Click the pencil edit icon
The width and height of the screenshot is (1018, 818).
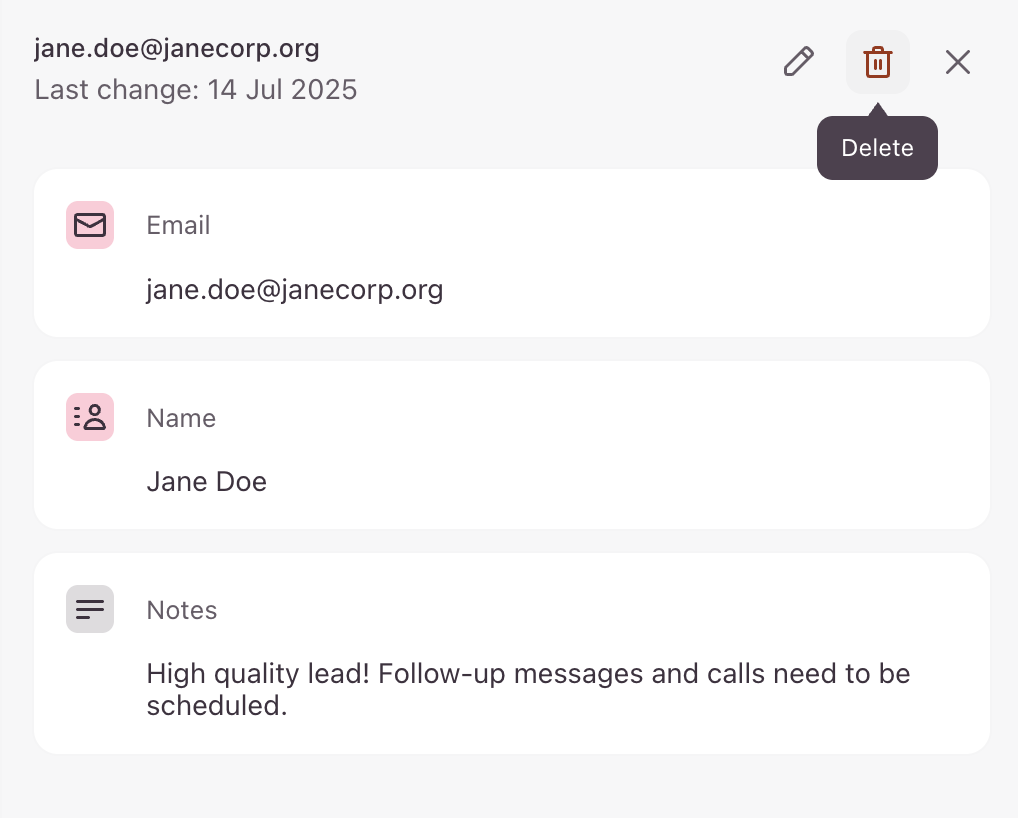click(x=798, y=62)
